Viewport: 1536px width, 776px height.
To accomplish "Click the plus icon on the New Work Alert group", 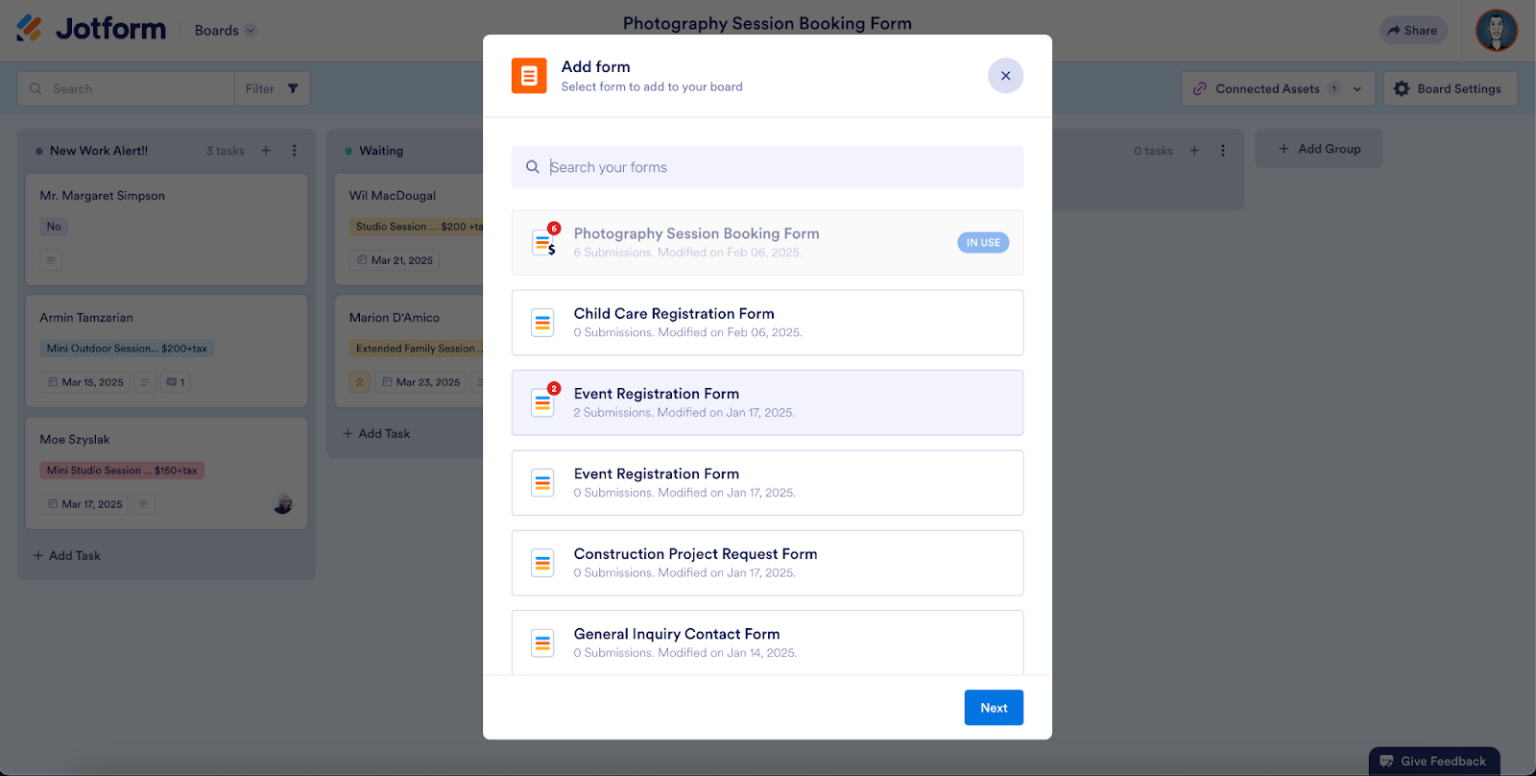I will click(x=264, y=150).
